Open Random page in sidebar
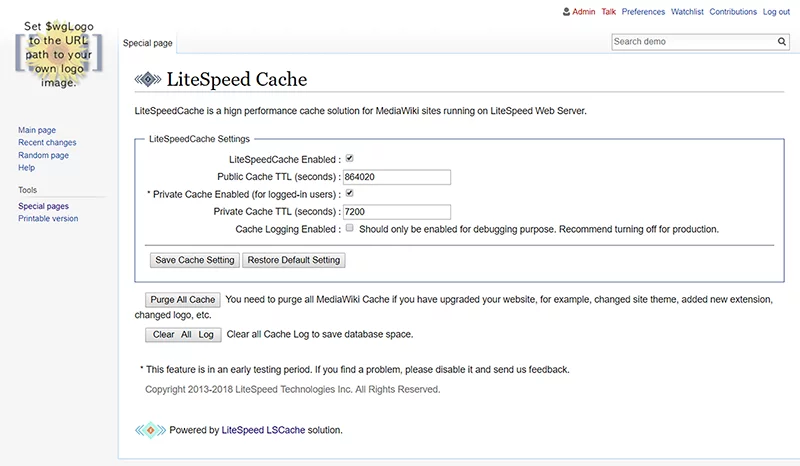 click(43, 155)
